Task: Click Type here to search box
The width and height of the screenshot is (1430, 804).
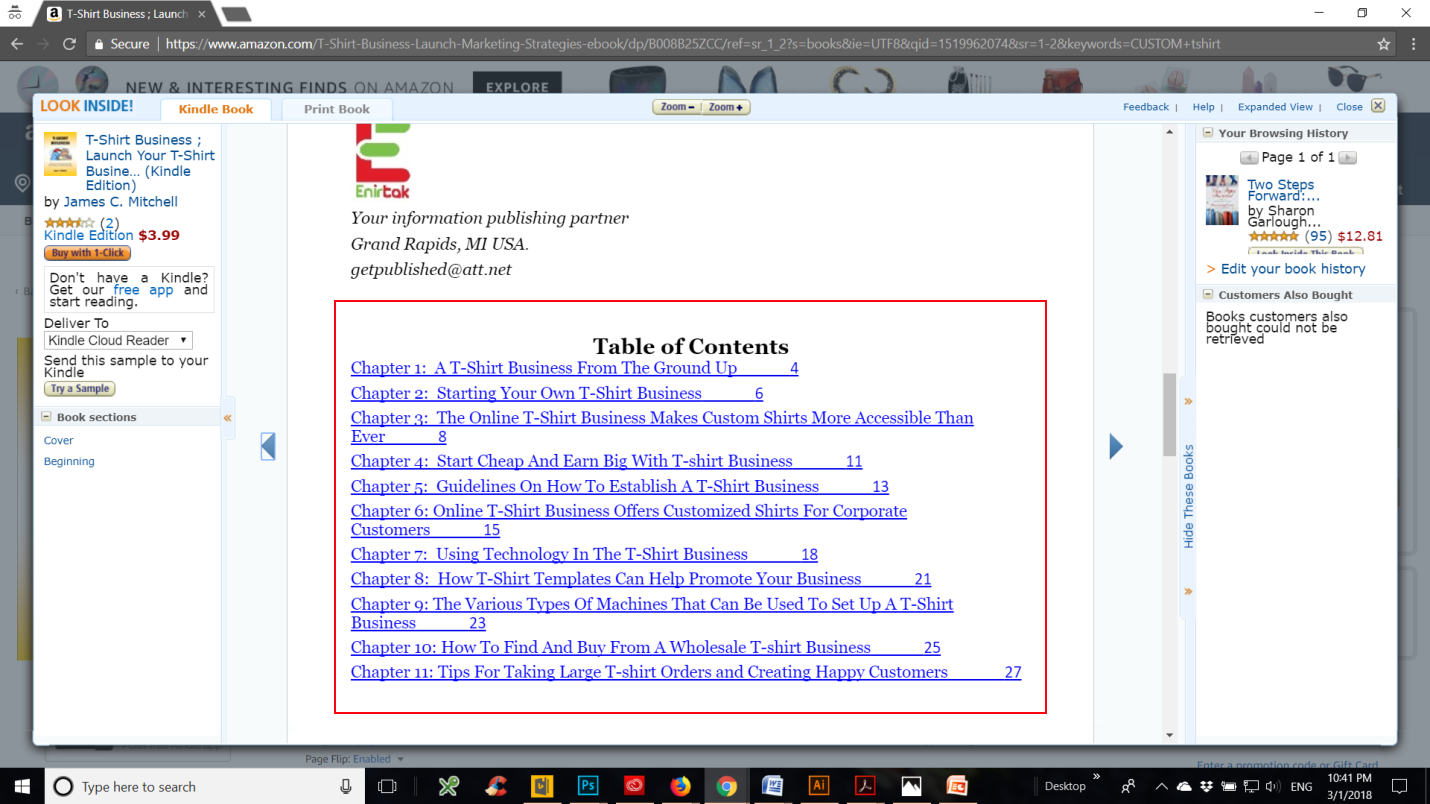Action: pos(205,787)
